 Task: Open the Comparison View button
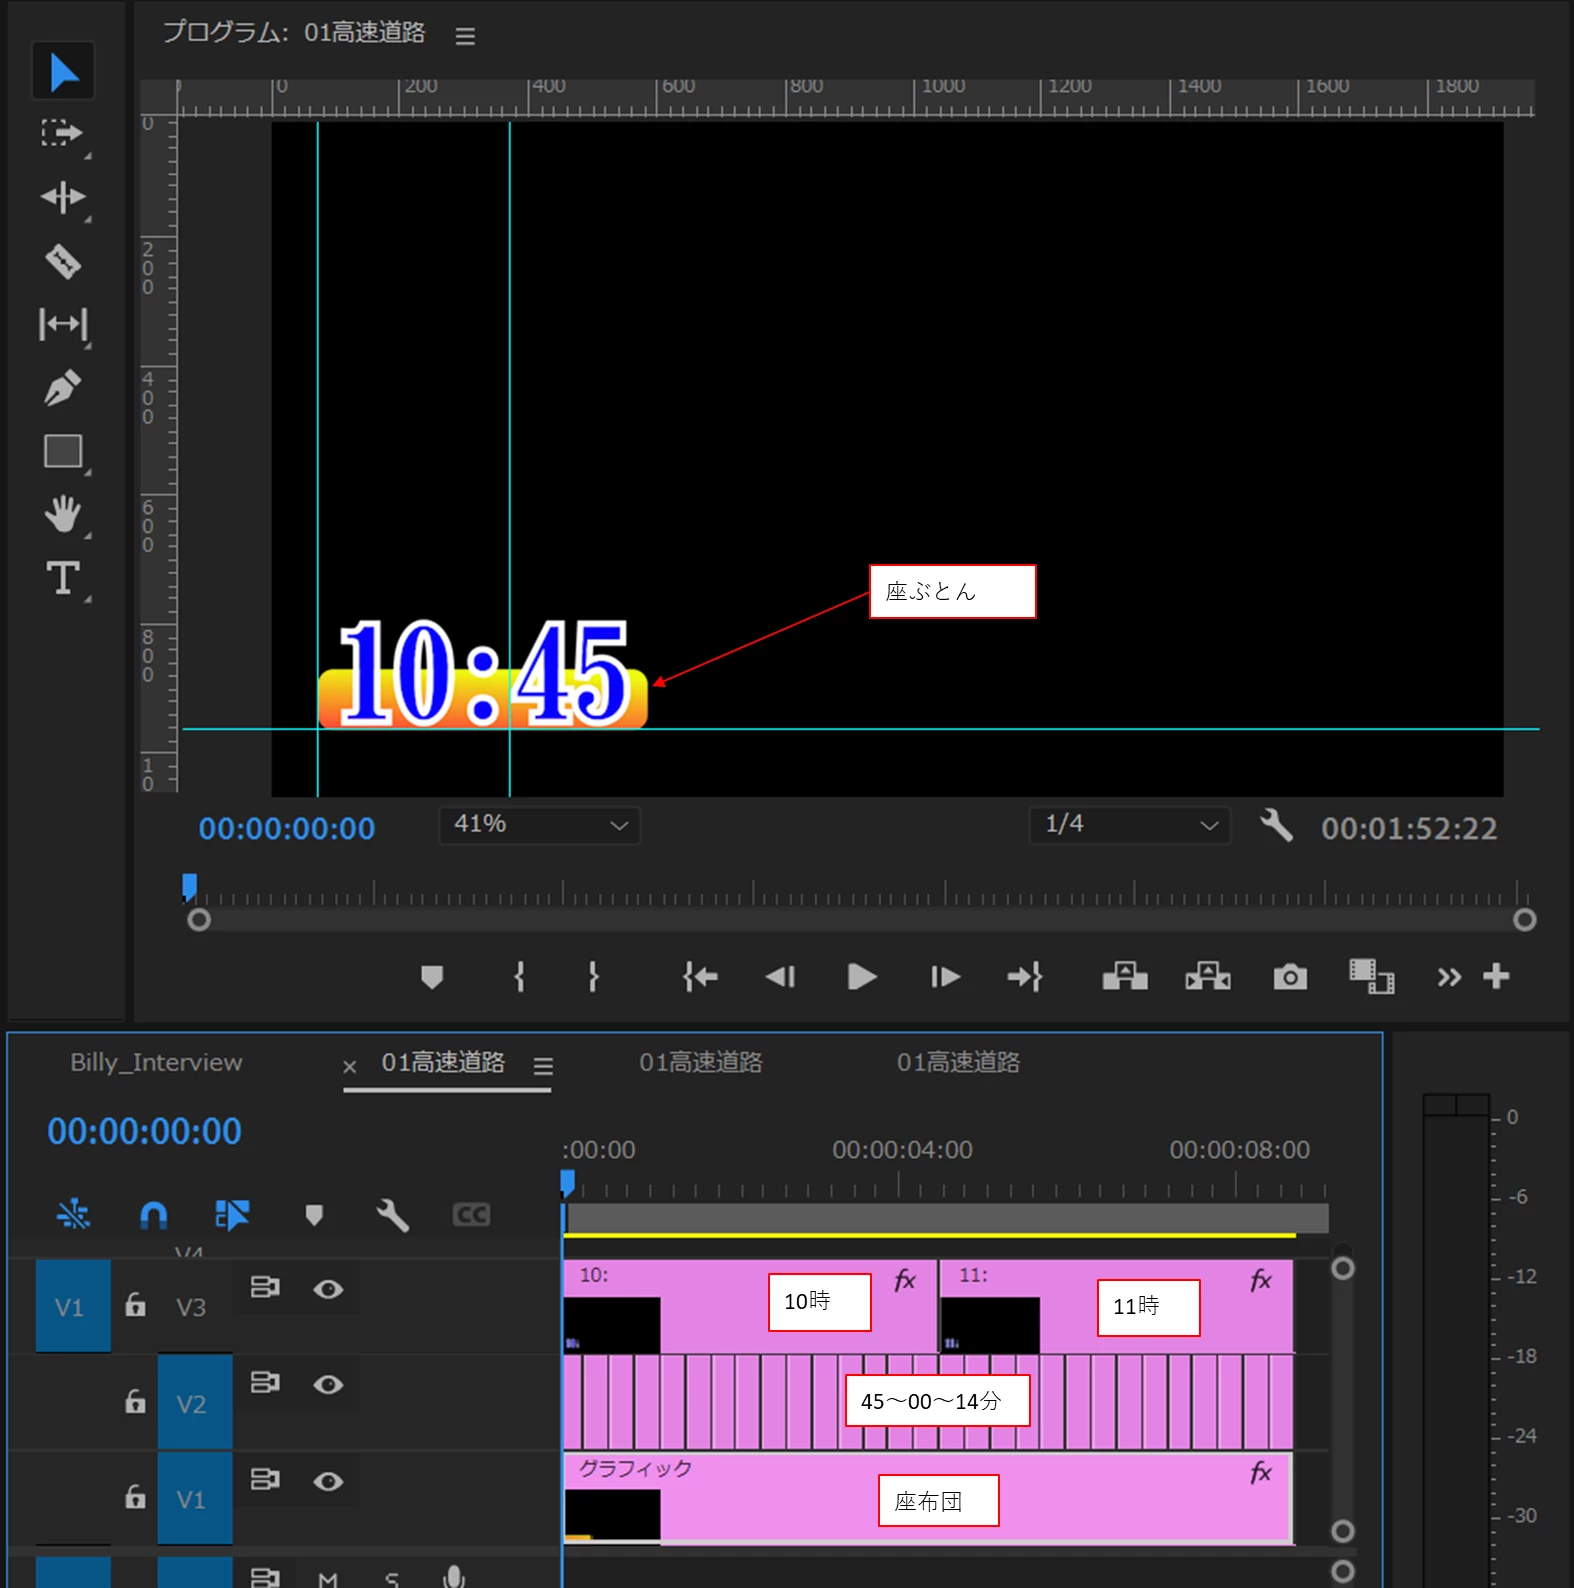(x=1371, y=977)
